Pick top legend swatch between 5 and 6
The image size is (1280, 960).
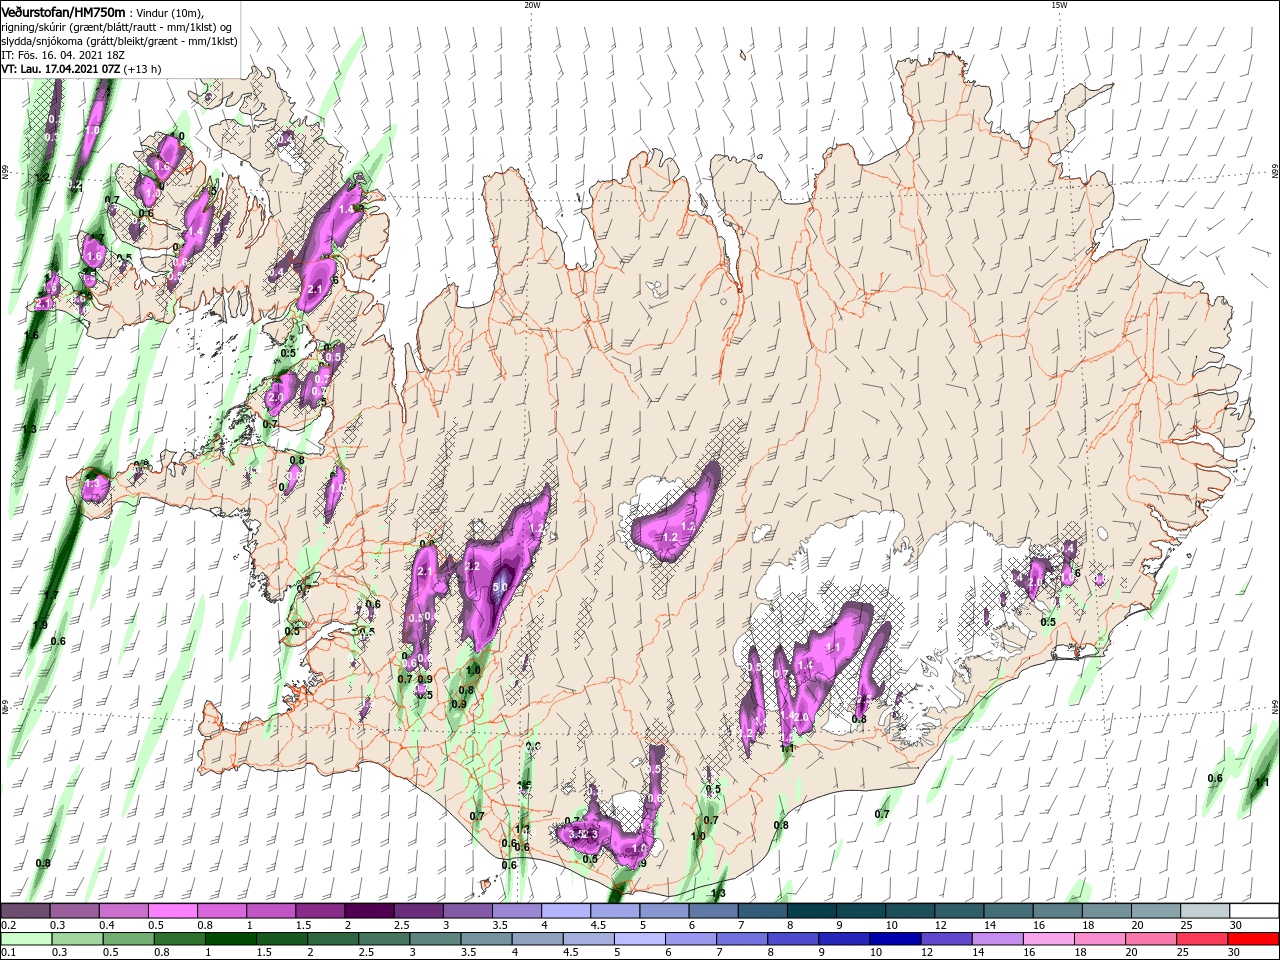click(x=664, y=910)
